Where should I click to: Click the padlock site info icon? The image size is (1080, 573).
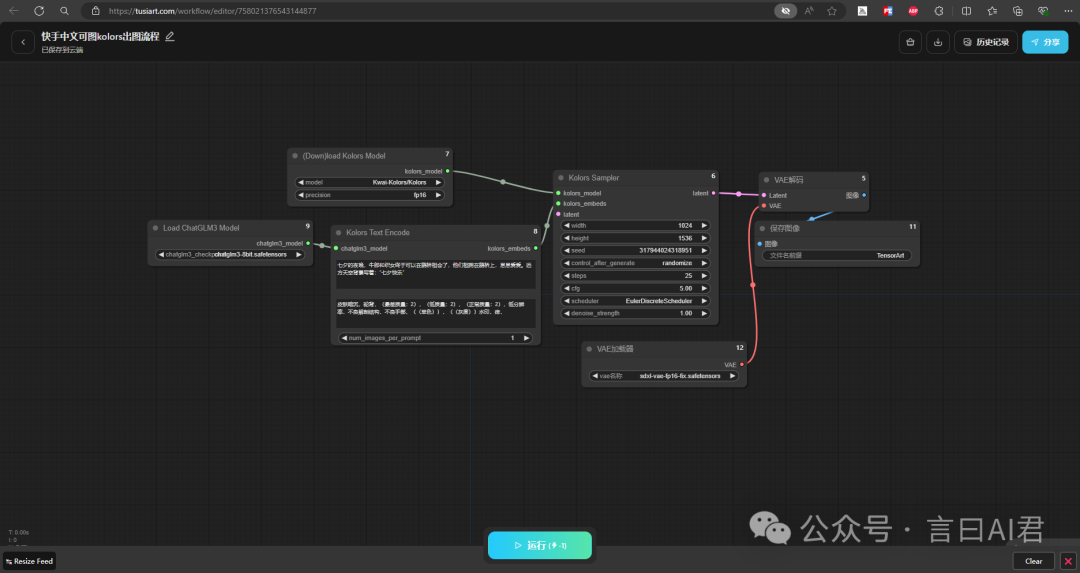(x=96, y=11)
